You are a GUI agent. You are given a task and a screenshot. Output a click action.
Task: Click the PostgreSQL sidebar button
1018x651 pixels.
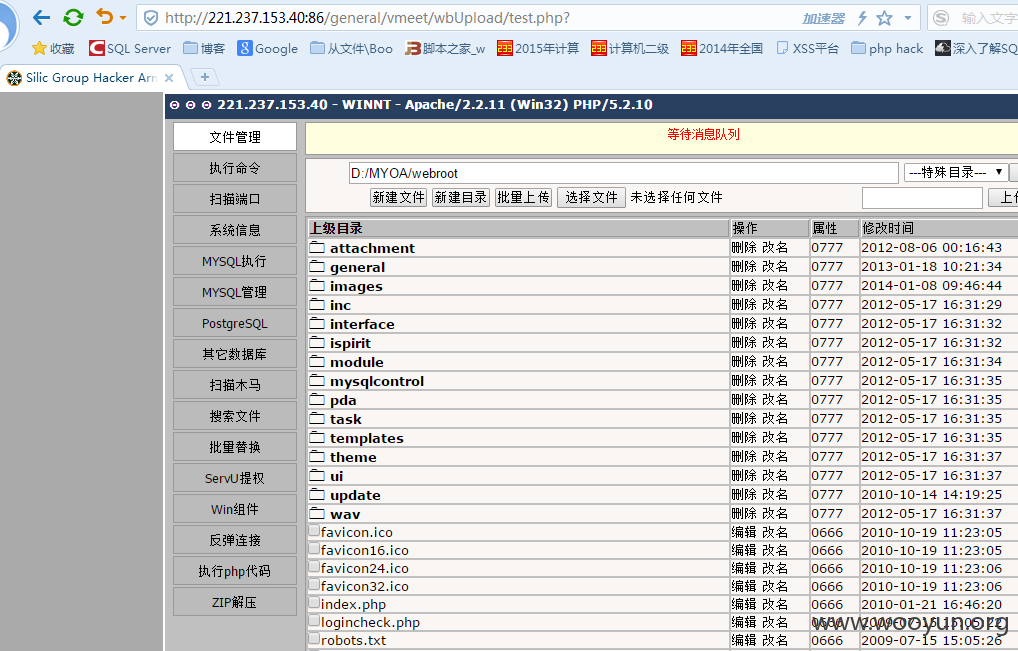pos(235,323)
